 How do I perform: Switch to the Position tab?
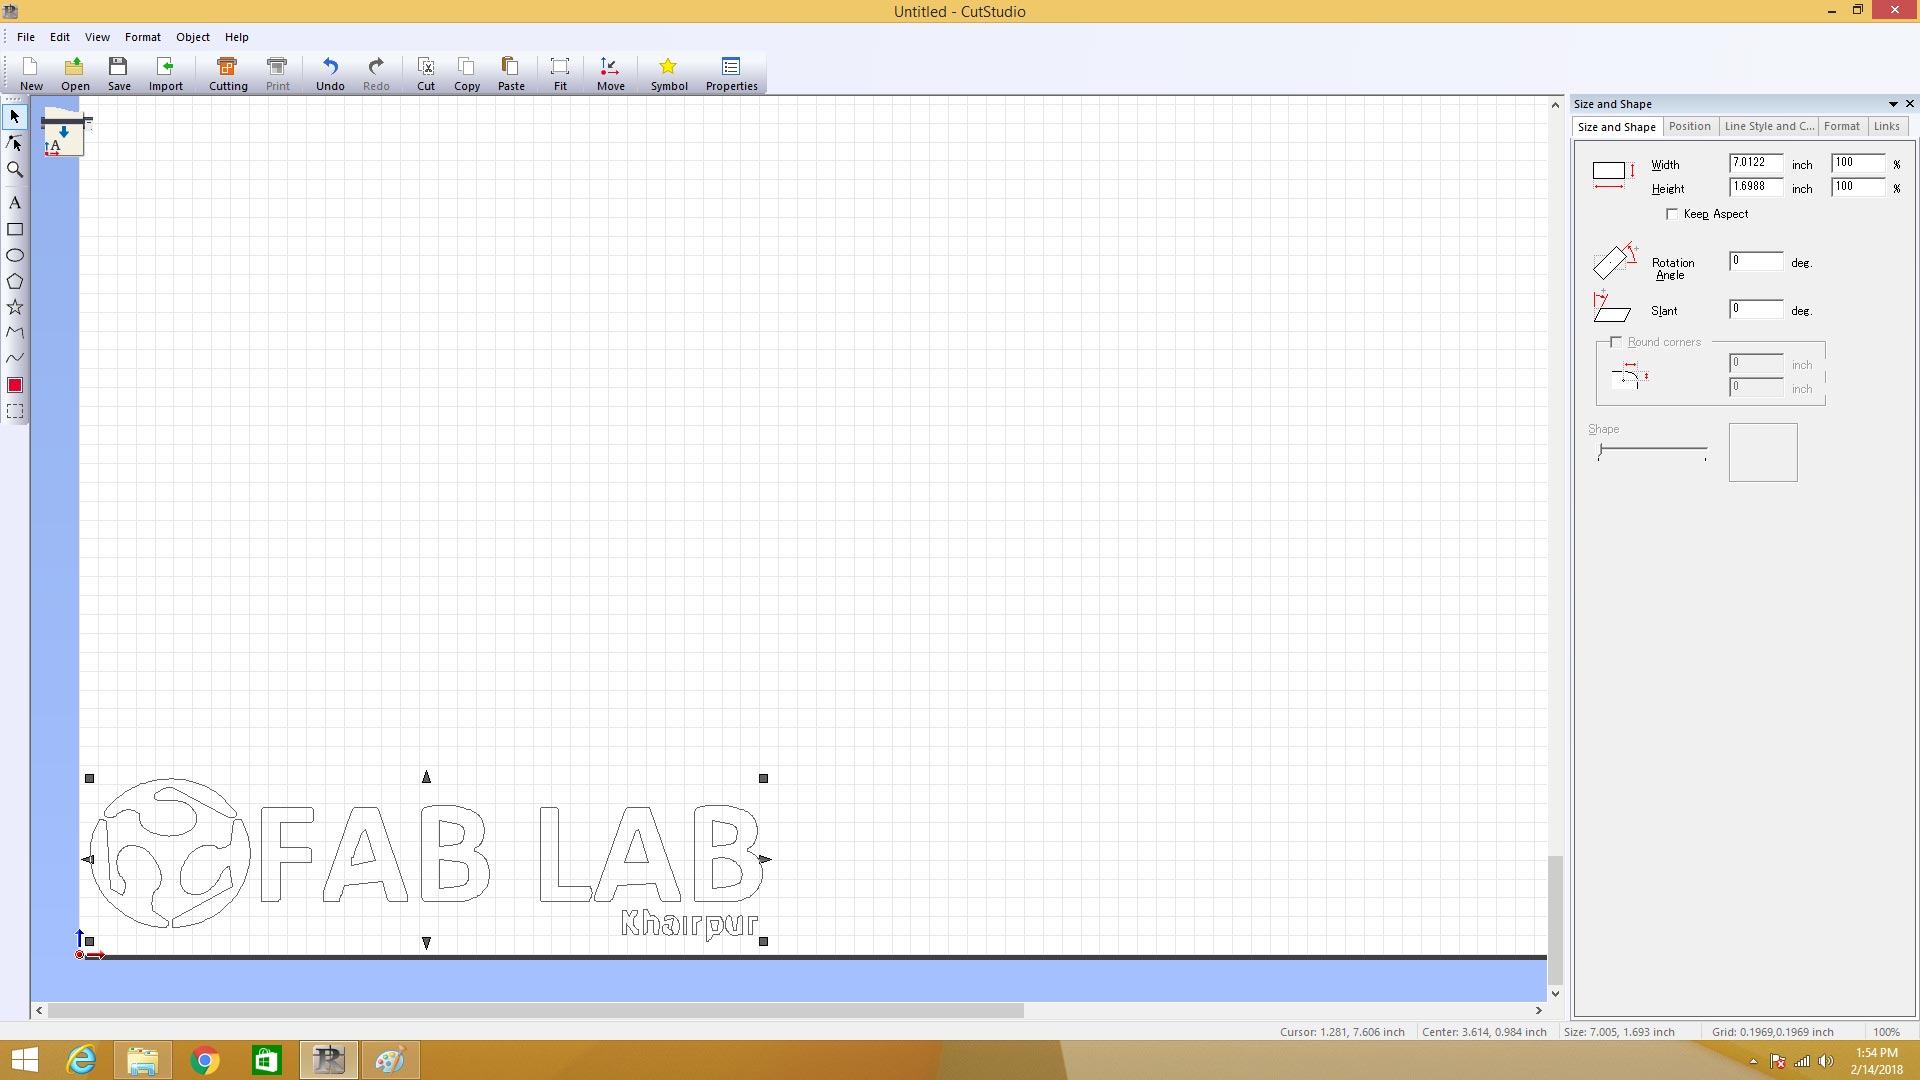1689,126
